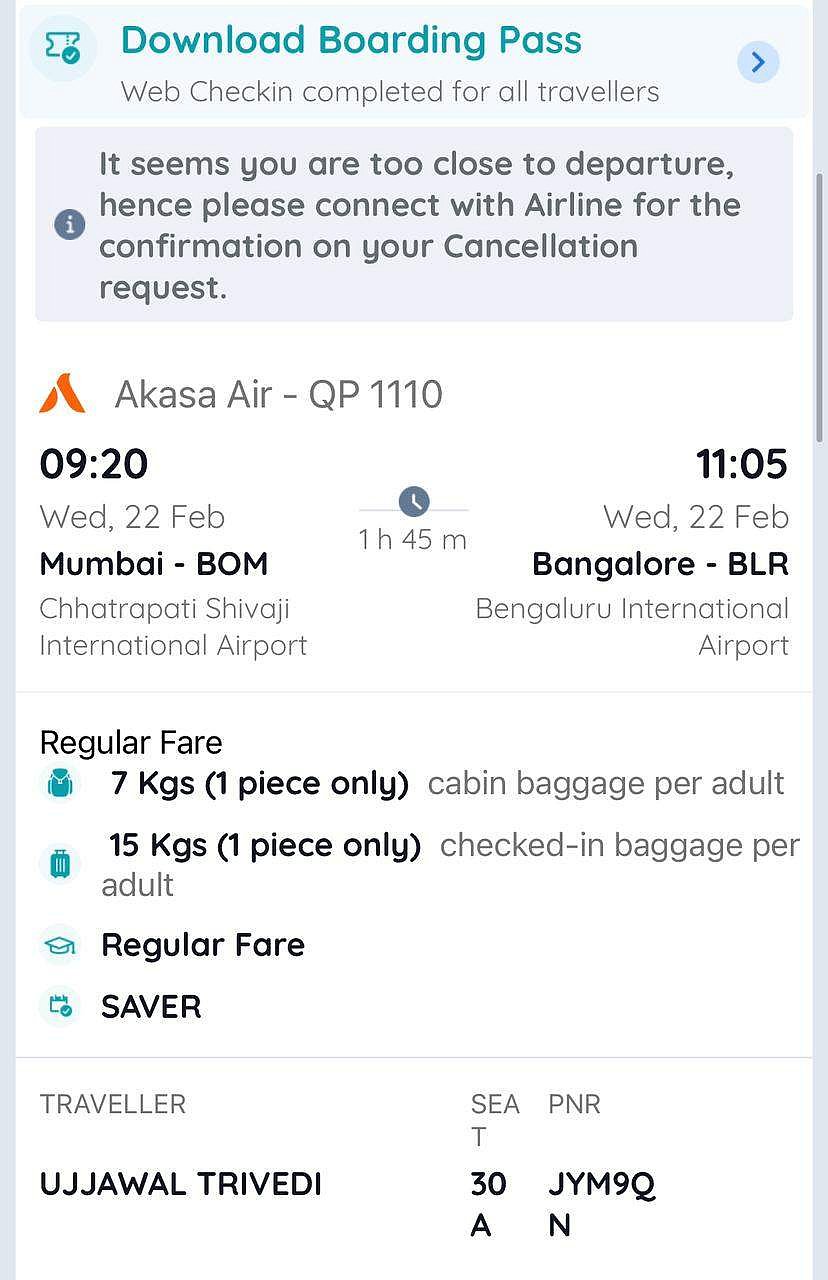Tap the SAVER calendar icon
The image size is (828, 1280).
(60, 1006)
